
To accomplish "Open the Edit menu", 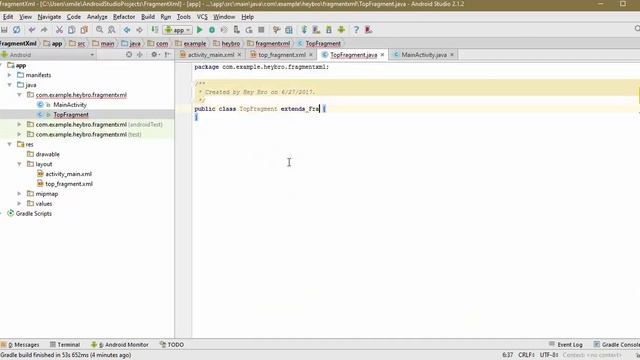I will (8, 17).
